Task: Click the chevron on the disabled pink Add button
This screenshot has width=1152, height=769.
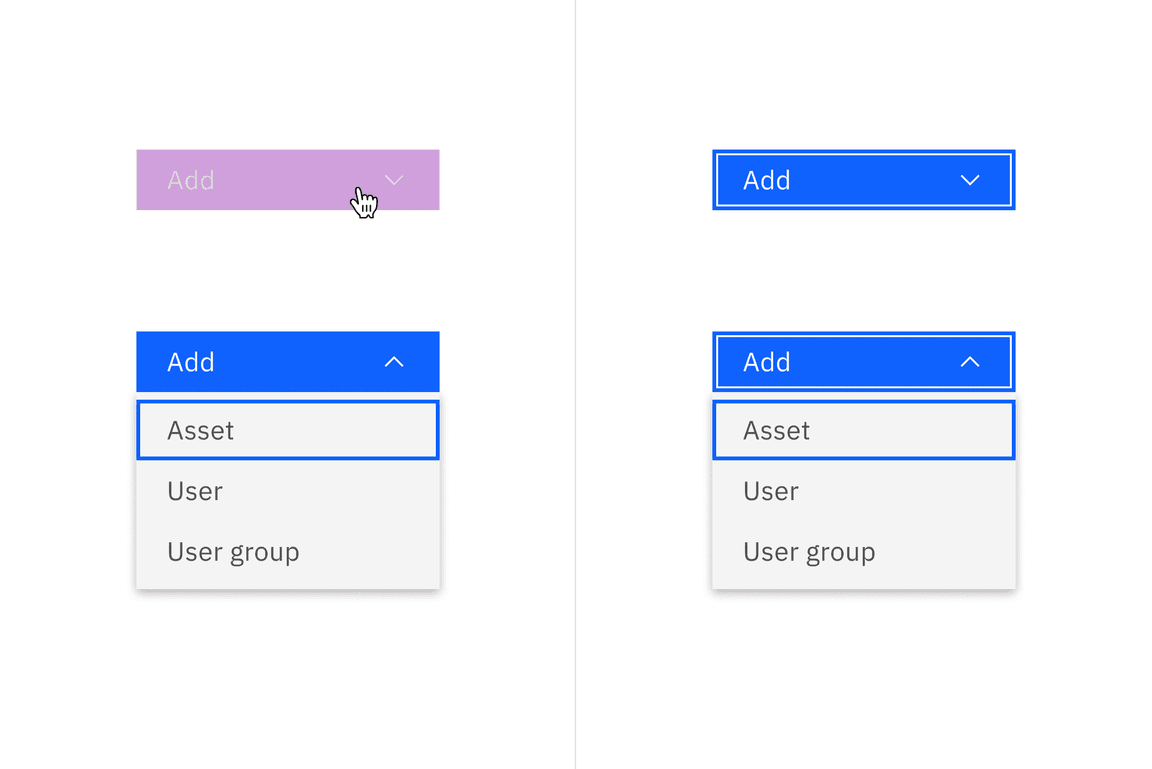Action: 393,180
